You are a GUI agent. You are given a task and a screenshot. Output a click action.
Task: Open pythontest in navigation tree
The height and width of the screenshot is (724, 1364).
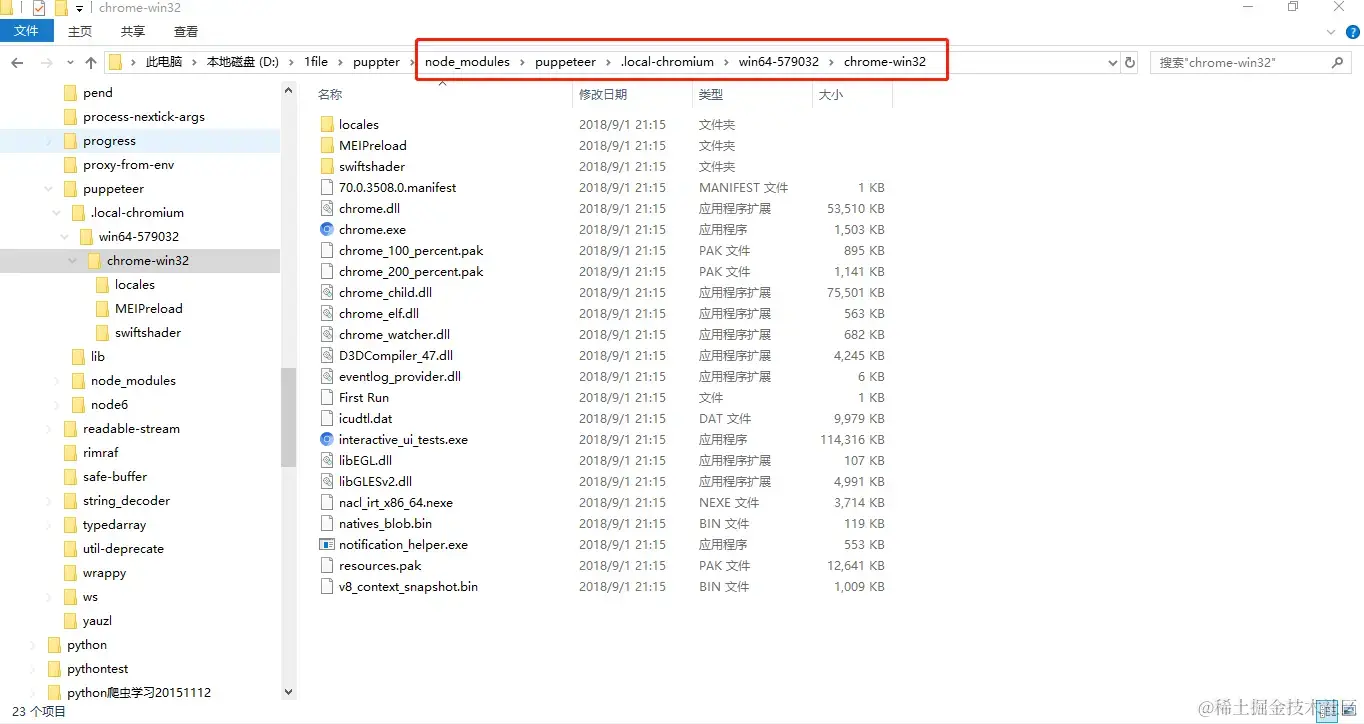coord(97,669)
